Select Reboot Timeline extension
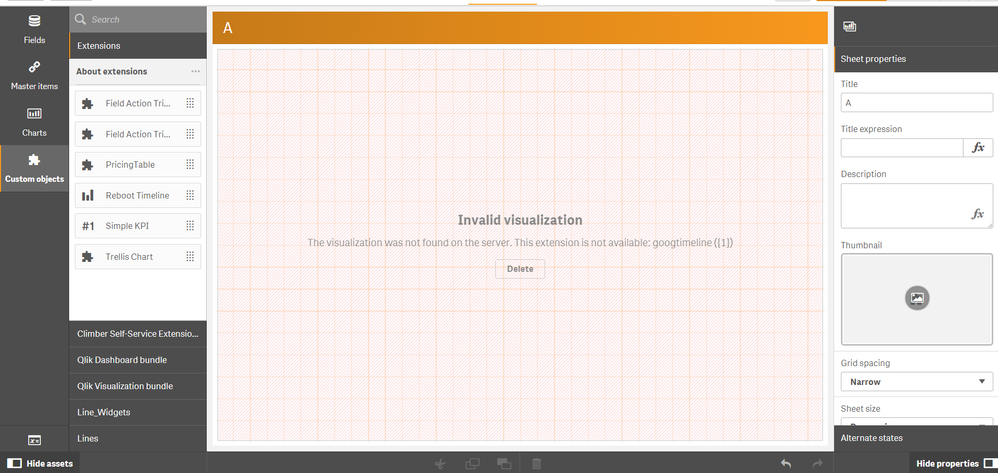998x473 pixels. coord(138,195)
